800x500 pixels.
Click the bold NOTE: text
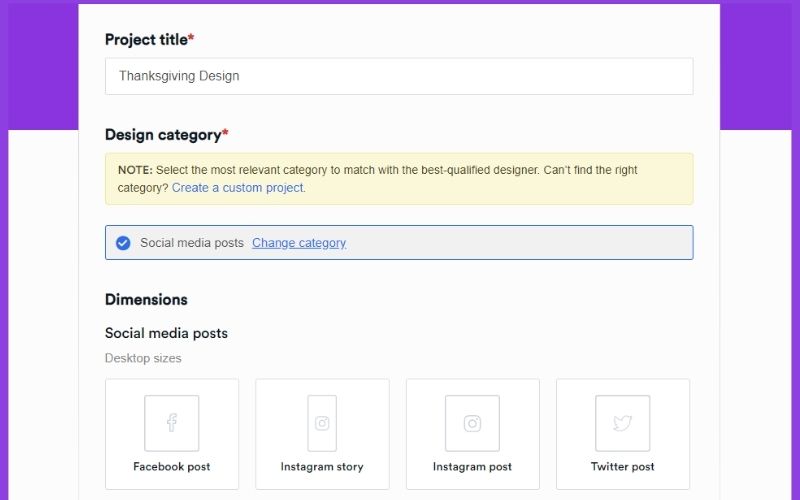pyautogui.click(x=135, y=171)
